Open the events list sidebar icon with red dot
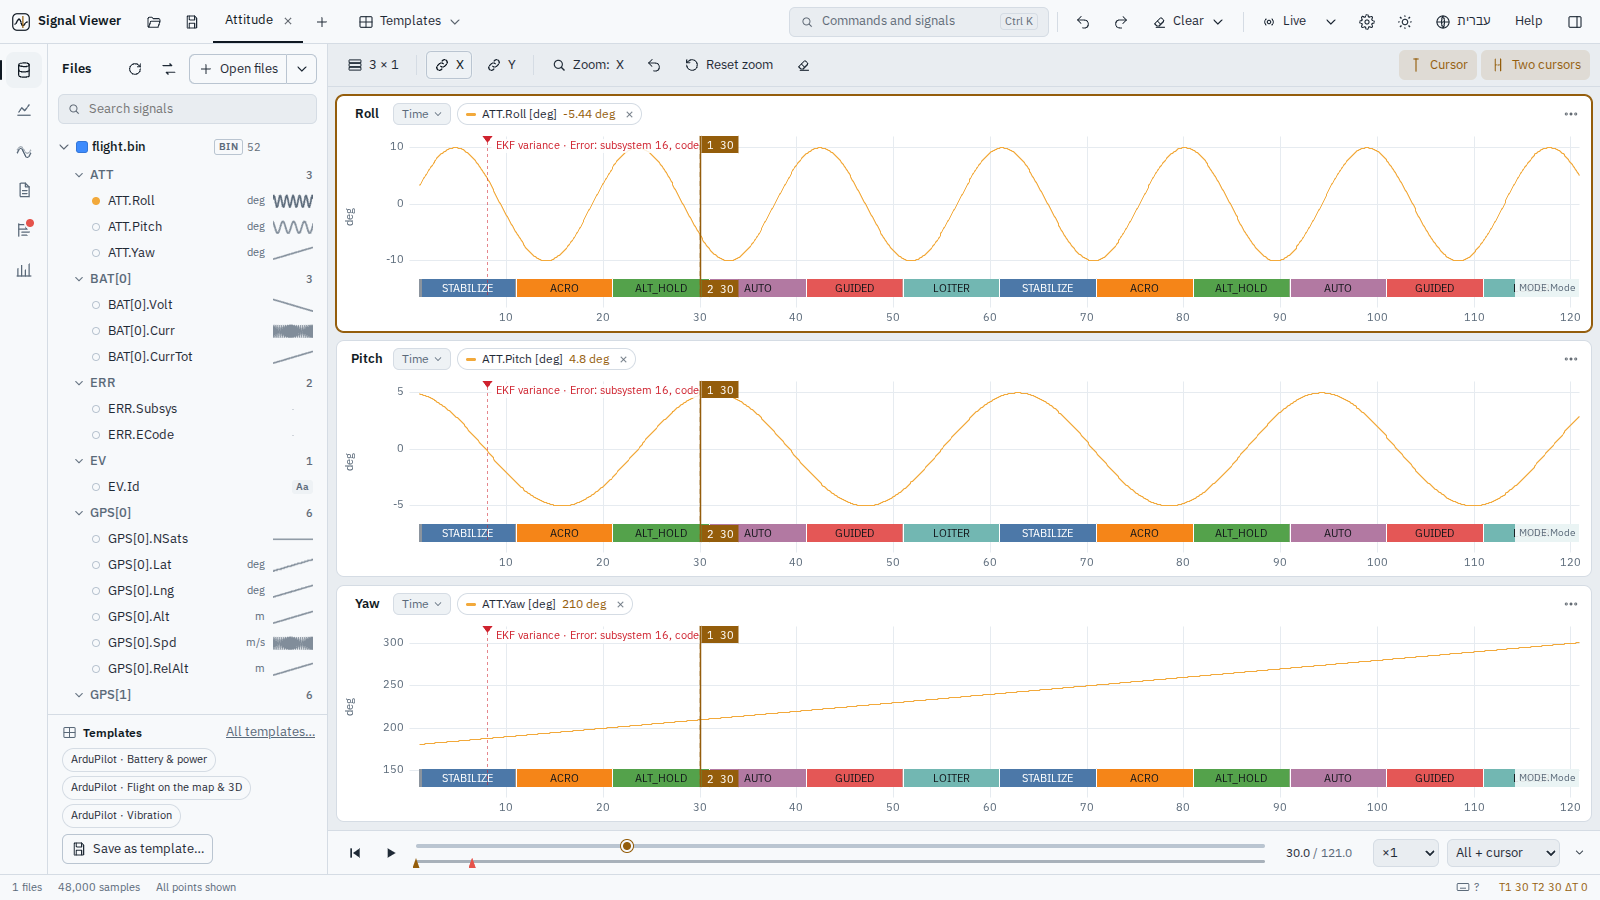The width and height of the screenshot is (1600, 900). [x=24, y=230]
